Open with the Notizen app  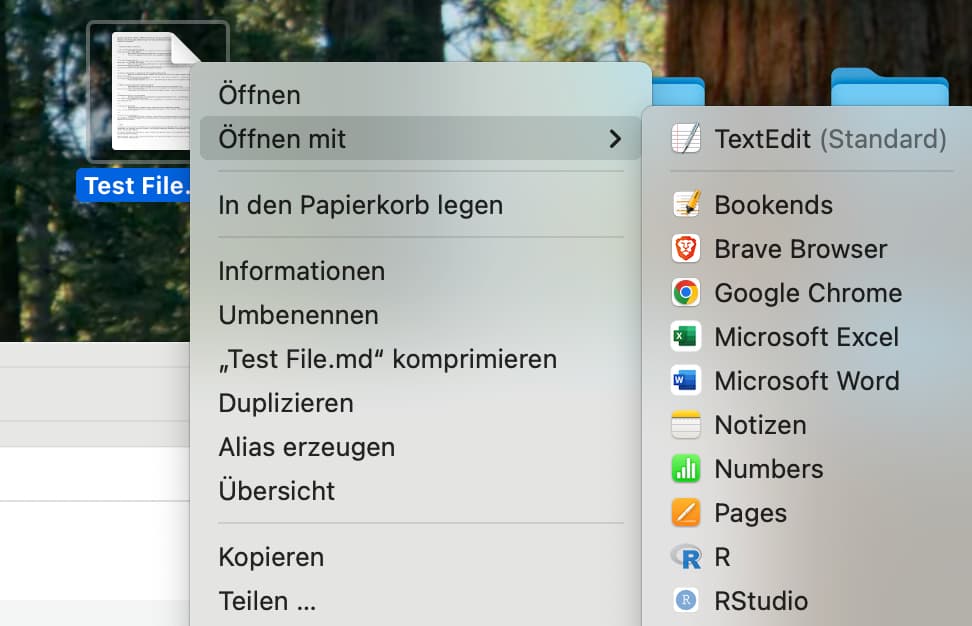tap(760, 425)
